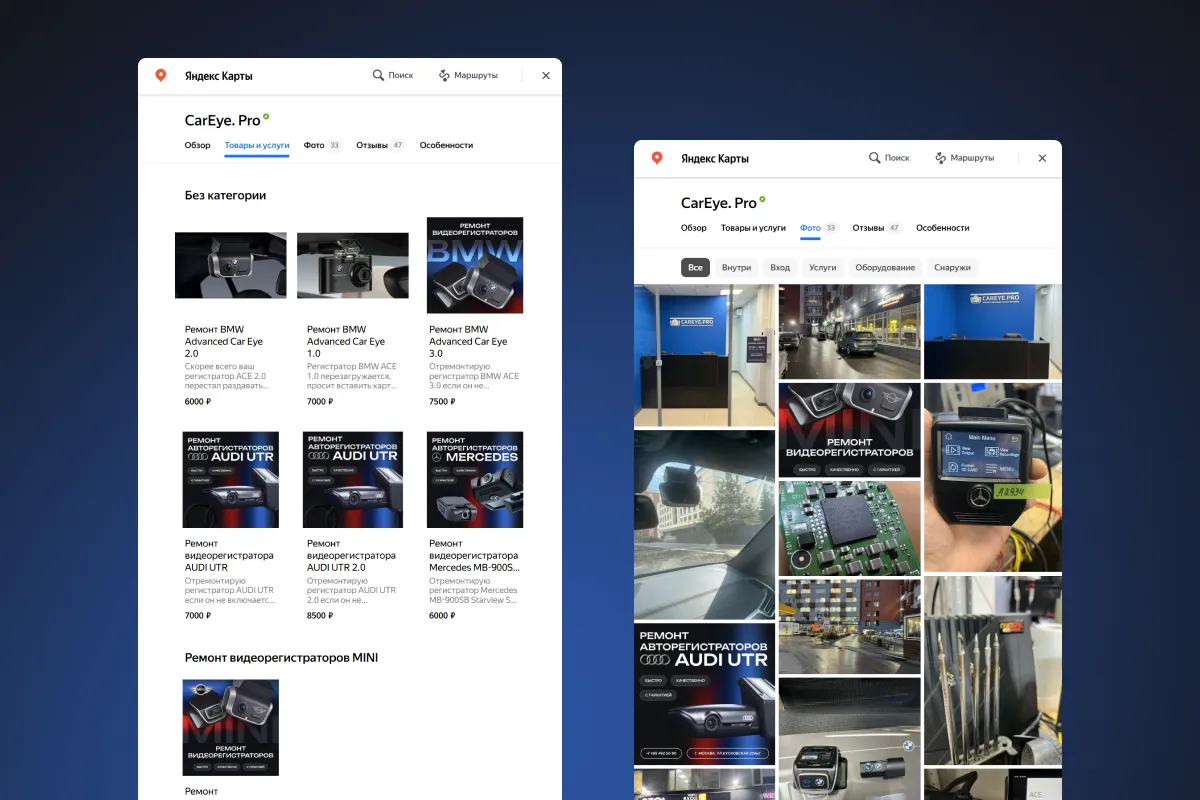Open the soldering tips tools photo

point(993,670)
